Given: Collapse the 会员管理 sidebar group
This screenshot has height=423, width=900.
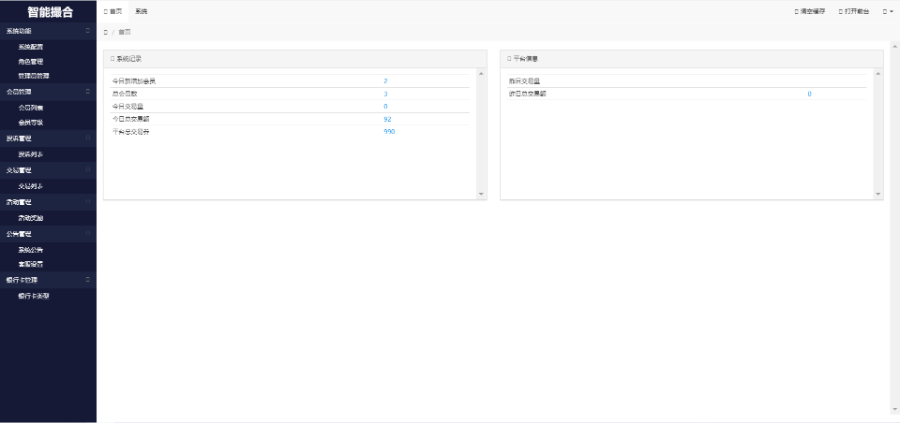Looking at the screenshot, I should (88, 91).
